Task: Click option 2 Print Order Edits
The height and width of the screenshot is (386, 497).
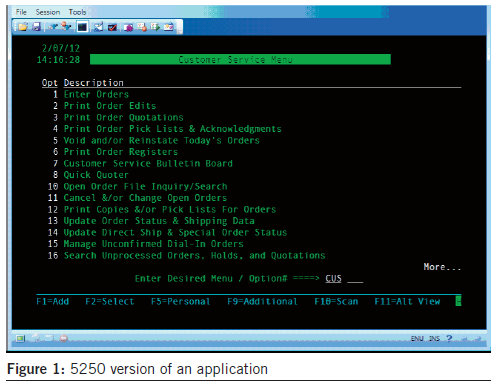Action: [x=110, y=106]
